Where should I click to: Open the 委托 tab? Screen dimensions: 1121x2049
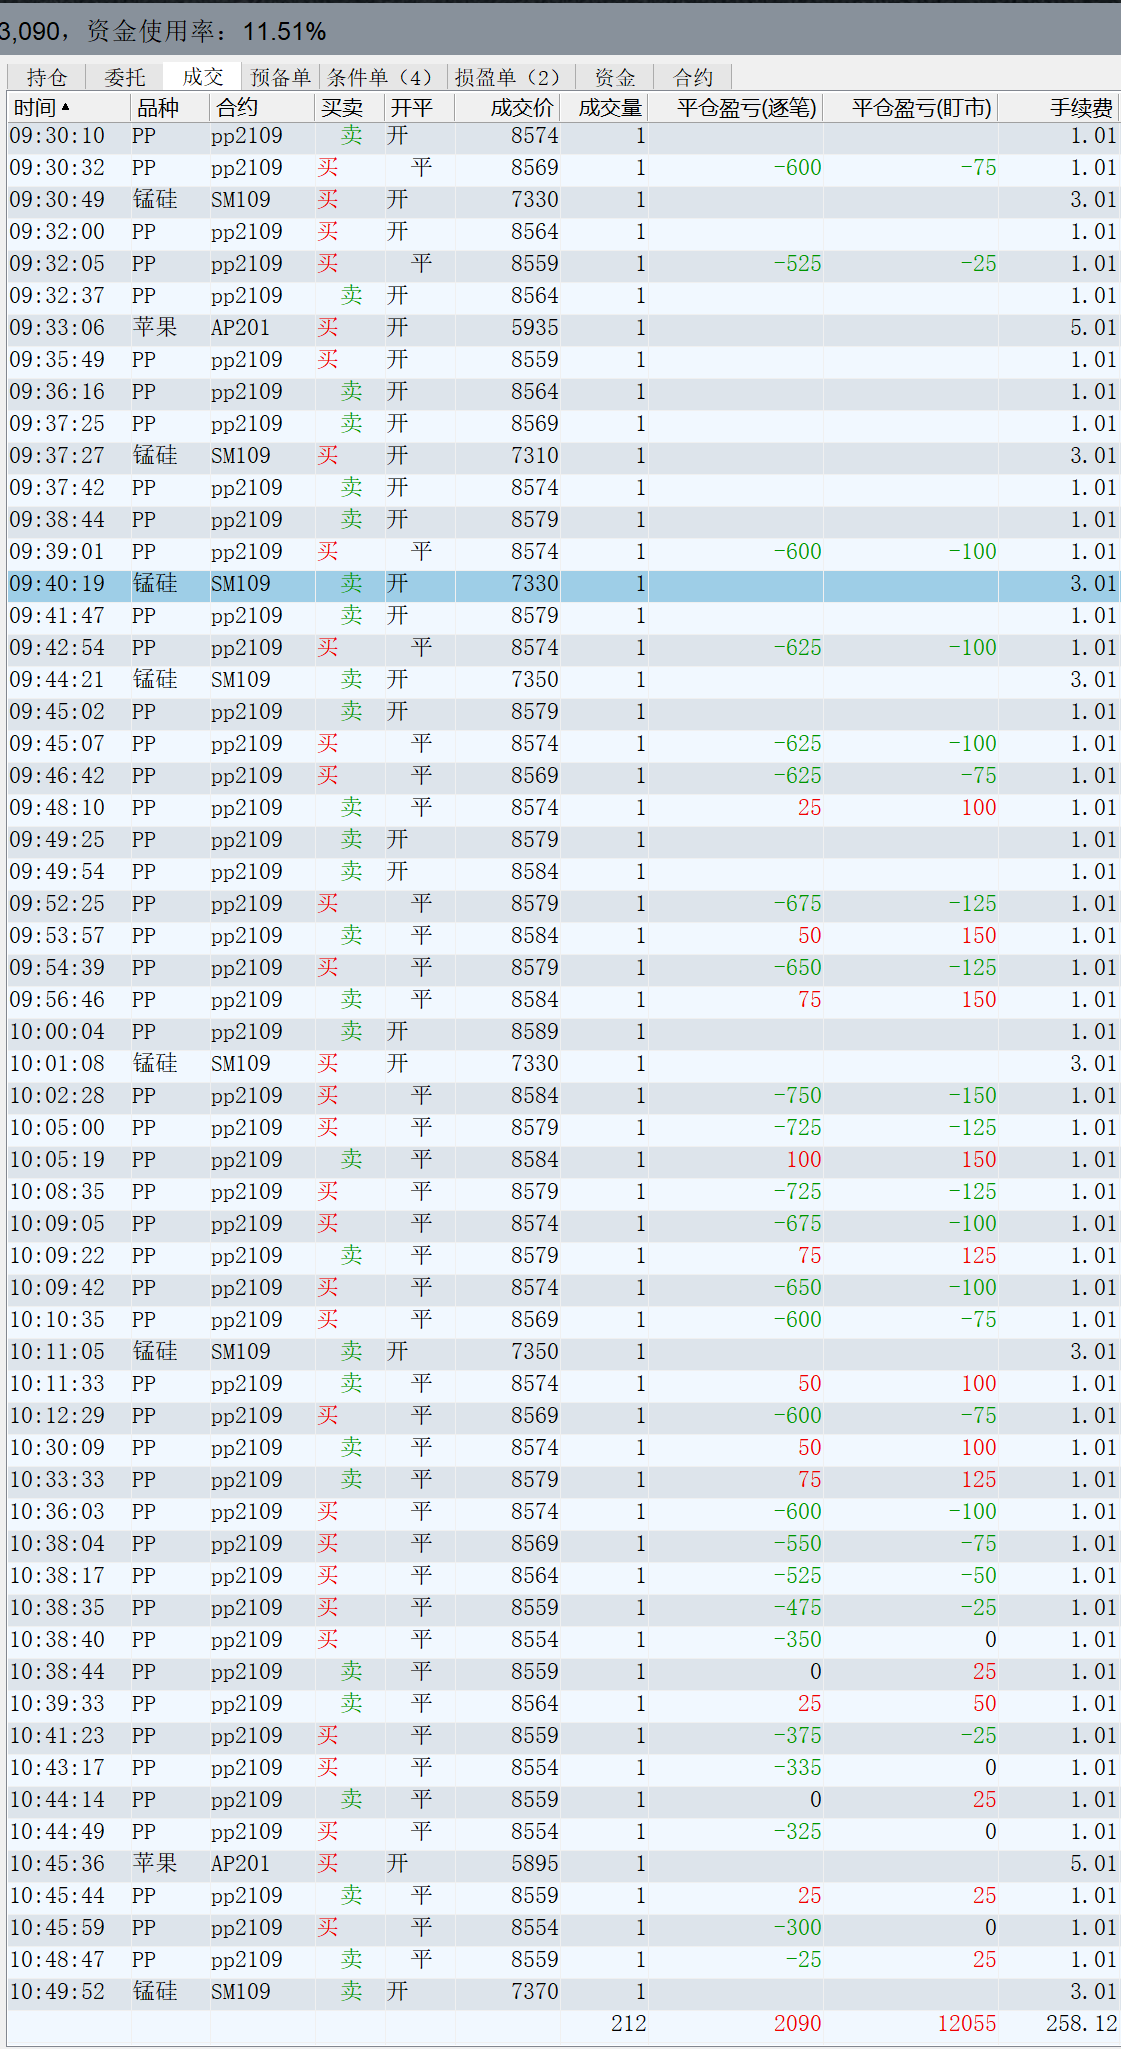click(x=124, y=77)
